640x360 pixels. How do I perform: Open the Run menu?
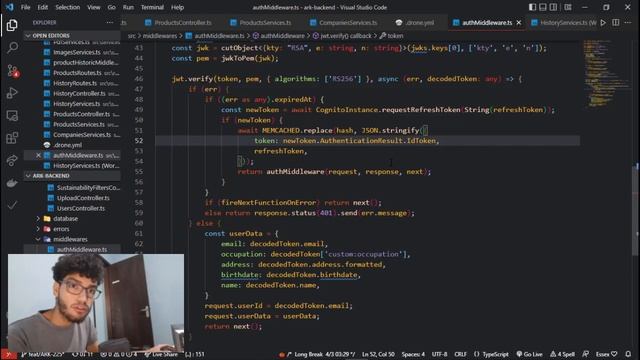(x=128, y=7)
